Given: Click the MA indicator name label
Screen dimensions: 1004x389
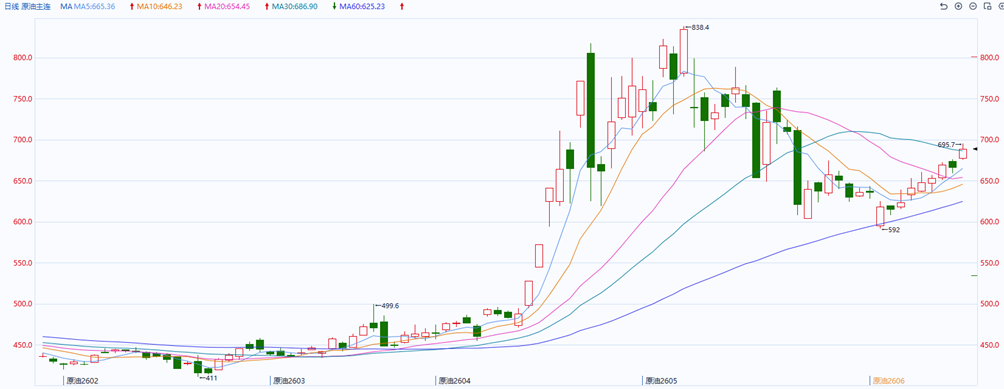Looking at the screenshot, I should point(66,6).
